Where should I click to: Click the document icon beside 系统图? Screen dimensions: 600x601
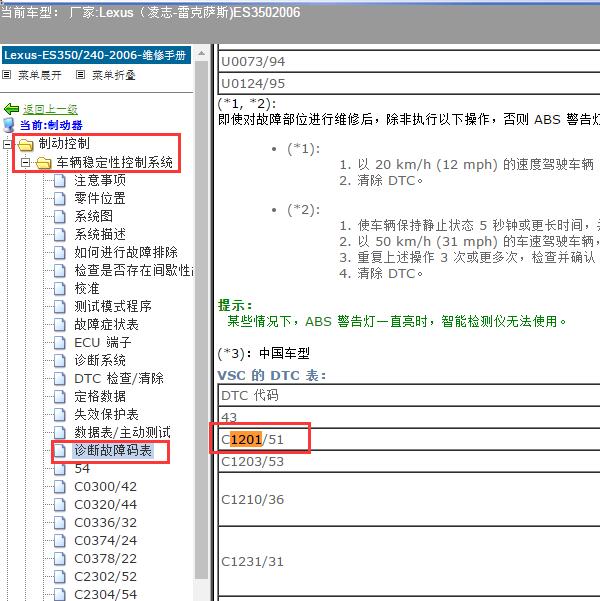tap(59, 216)
